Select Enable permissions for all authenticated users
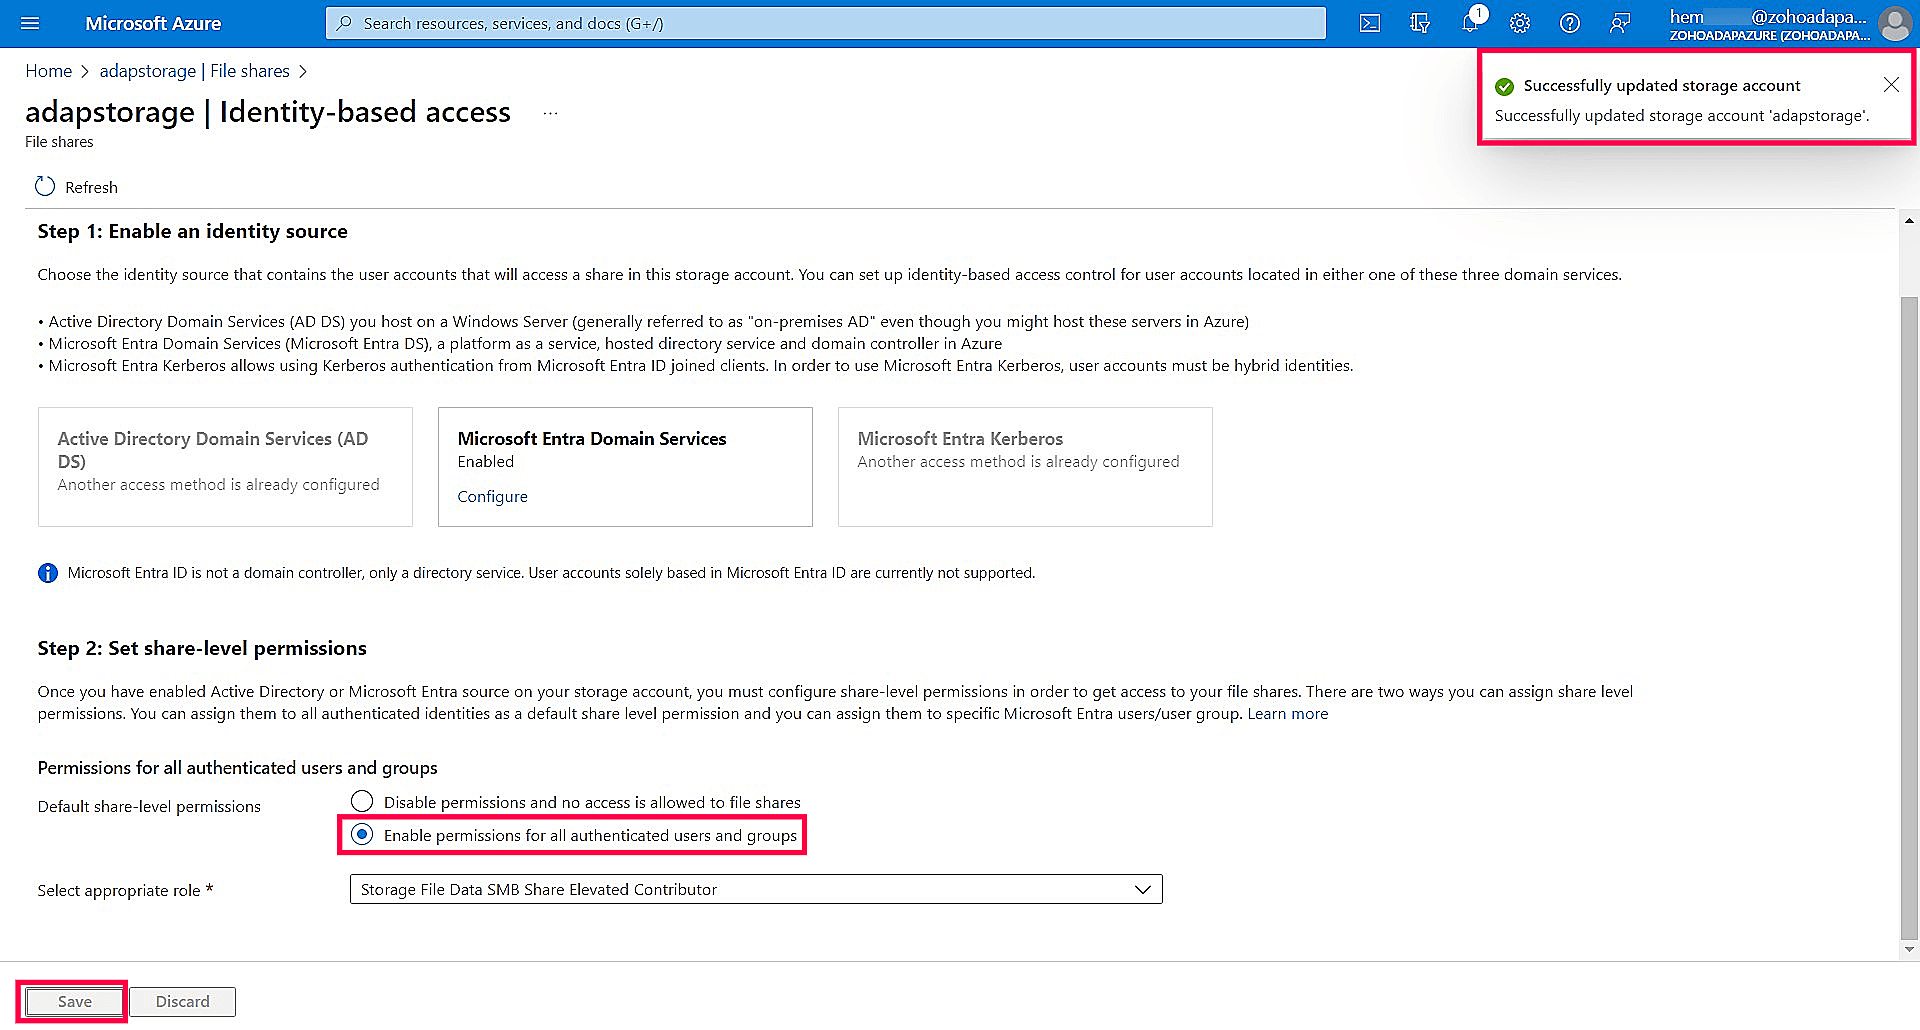This screenshot has height=1030, width=1920. click(x=362, y=834)
